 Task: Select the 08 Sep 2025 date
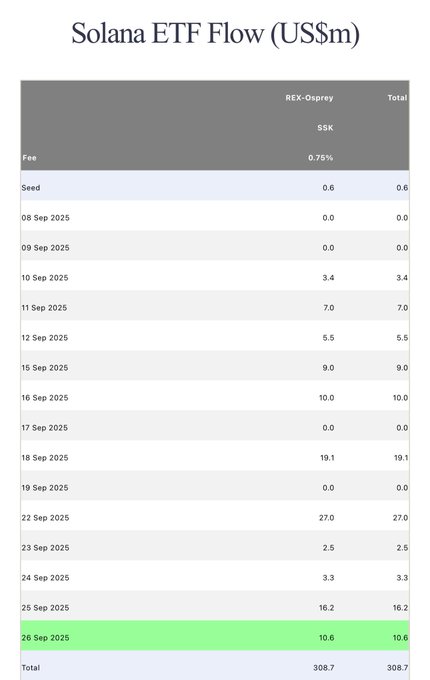click(46, 218)
